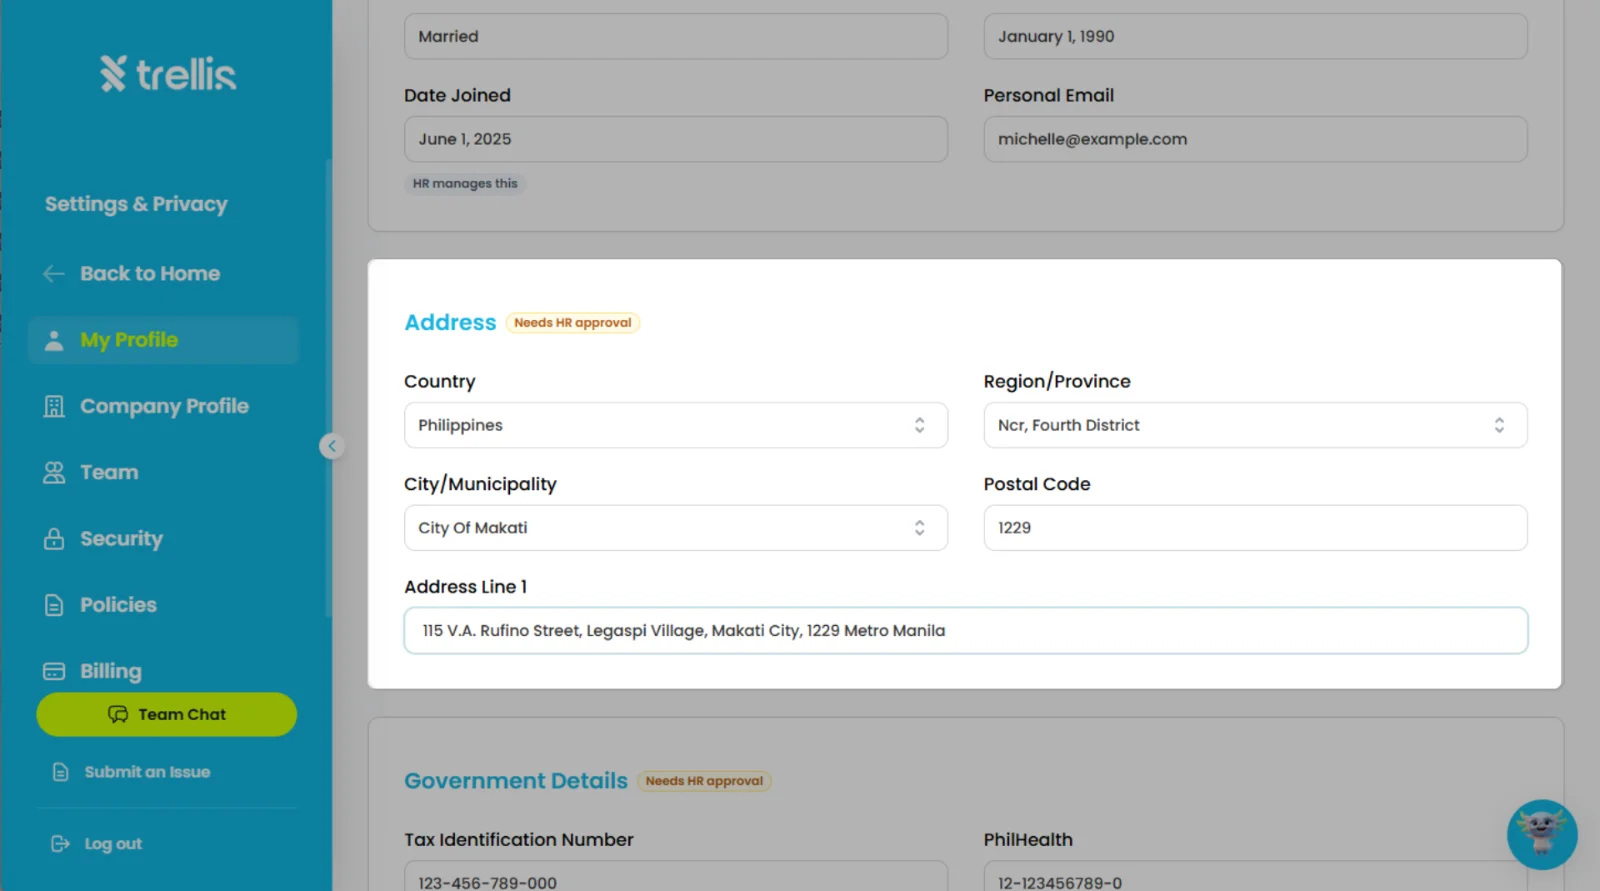The width and height of the screenshot is (1600, 891).
Task: Click the Billing card icon
Action: click(54, 671)
